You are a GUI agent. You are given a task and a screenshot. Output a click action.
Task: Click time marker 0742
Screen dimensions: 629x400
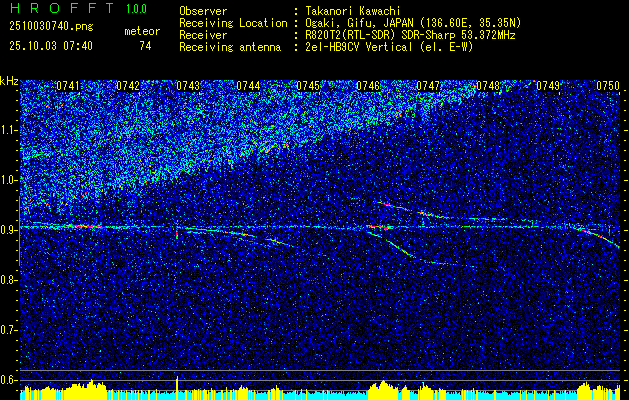128,86
